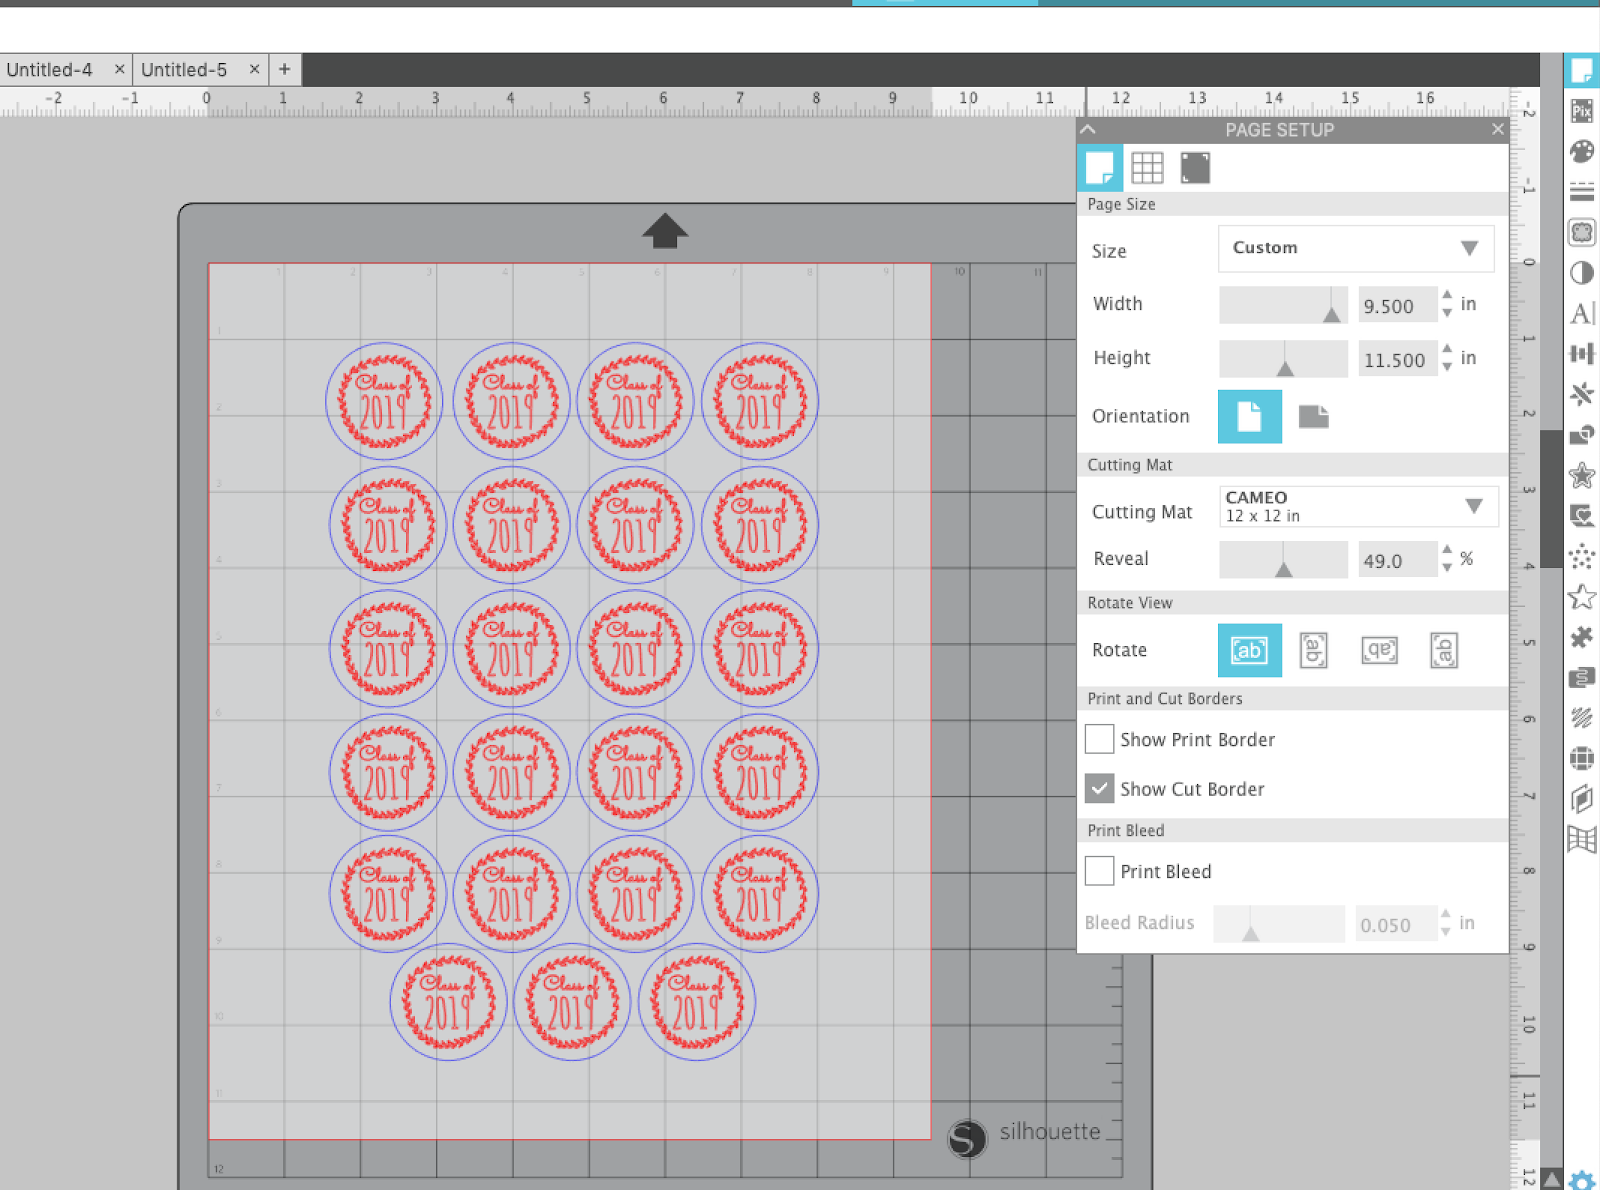Click the vertical scrollbar thumb beside canvas

coord(1550,498)
